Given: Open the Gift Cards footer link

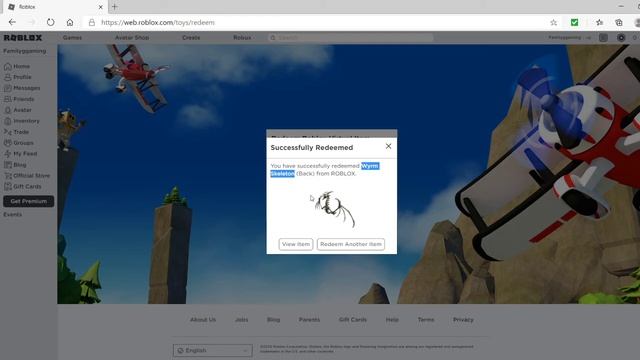Looking at the screenshot, I should click(x=353, y=320).
